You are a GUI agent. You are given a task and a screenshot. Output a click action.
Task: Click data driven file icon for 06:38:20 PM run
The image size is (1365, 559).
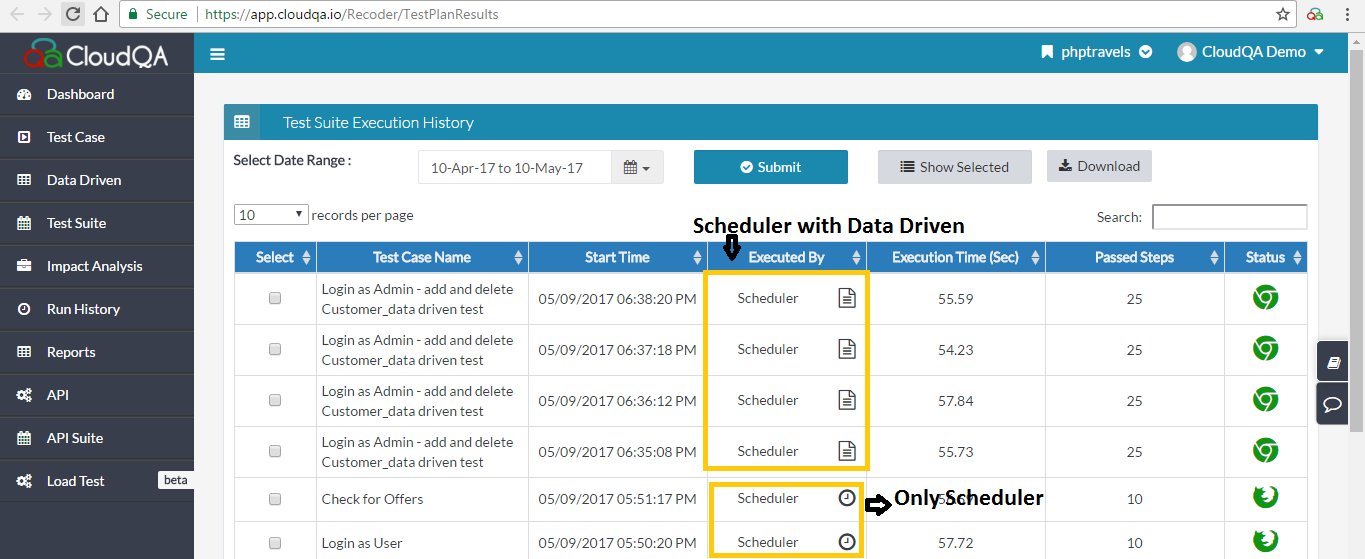click(847, 298)
